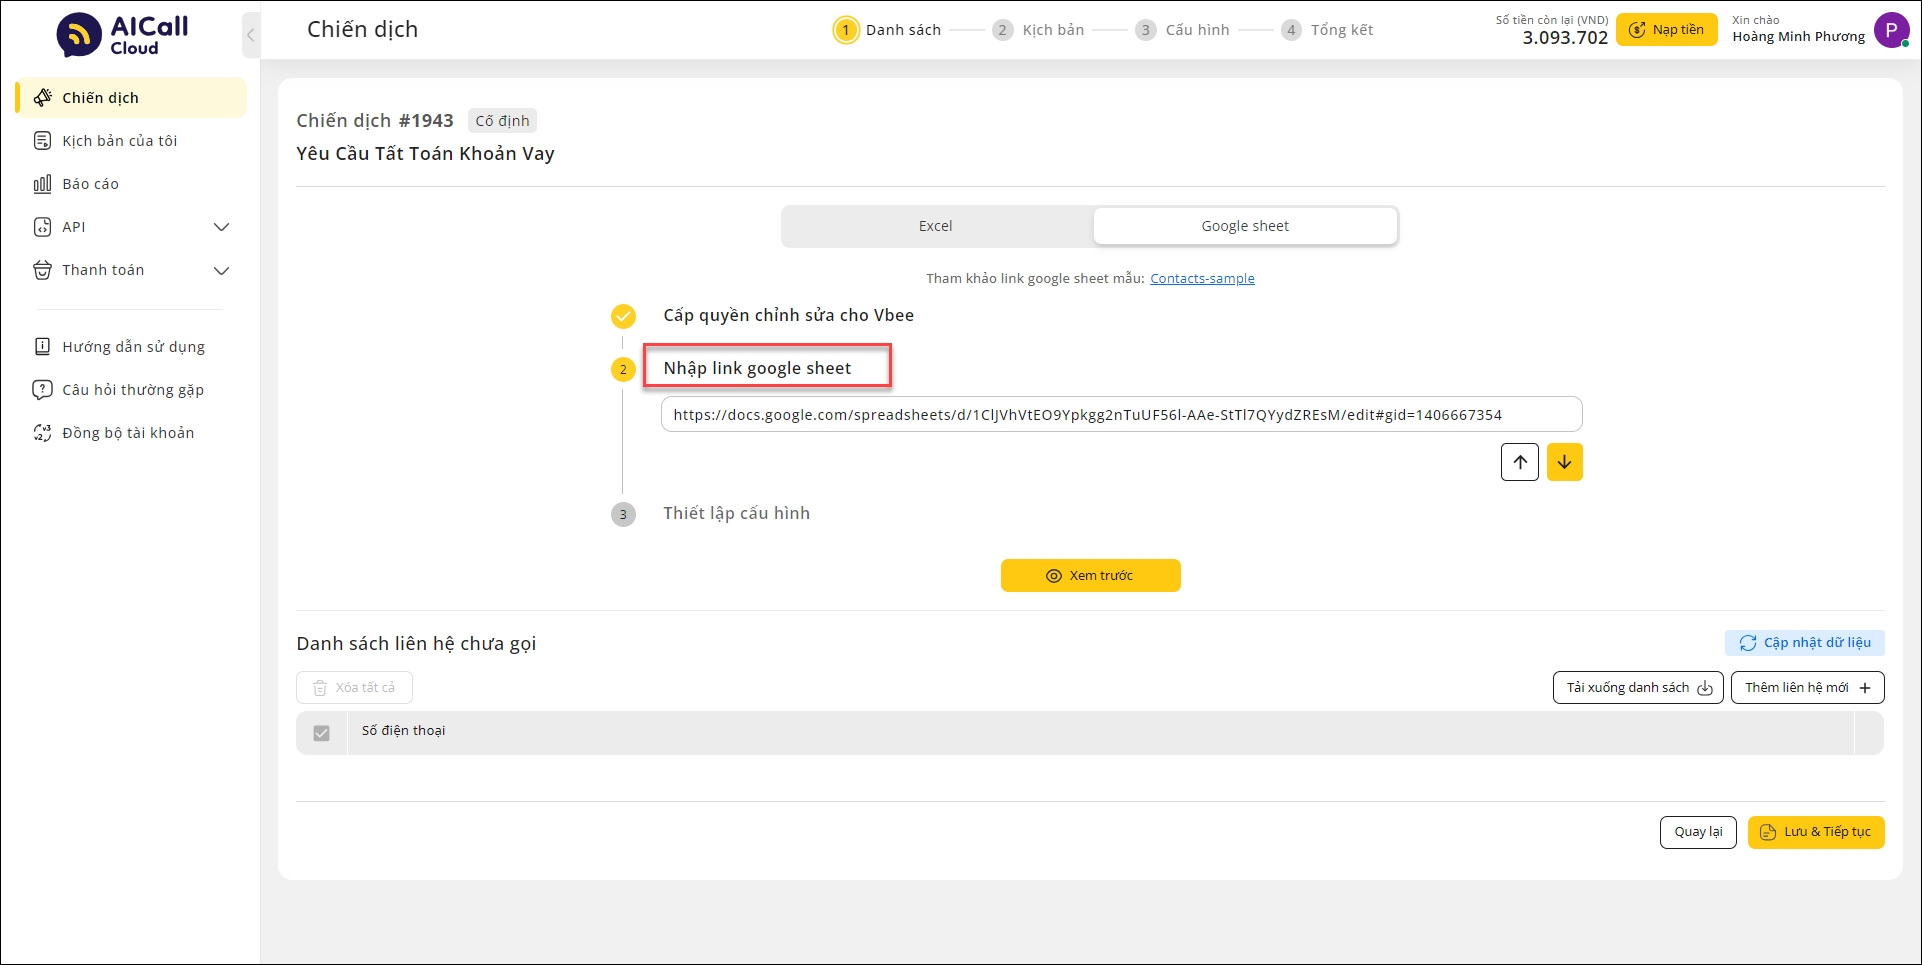Toggle the select-all checkbox in contact table

(x=321, y=733)
